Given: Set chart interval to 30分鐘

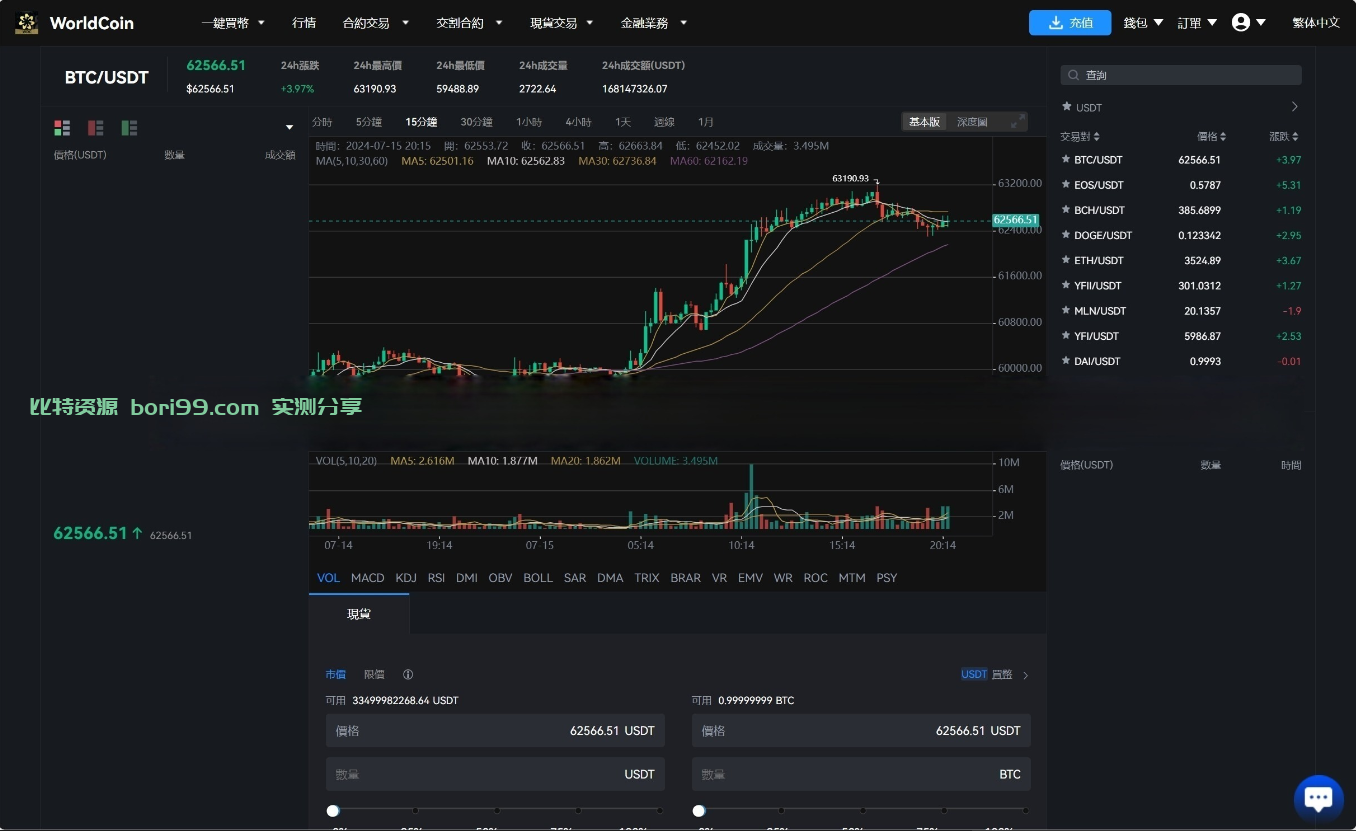Looking at the screenshot, I should [x=476, y=122].
